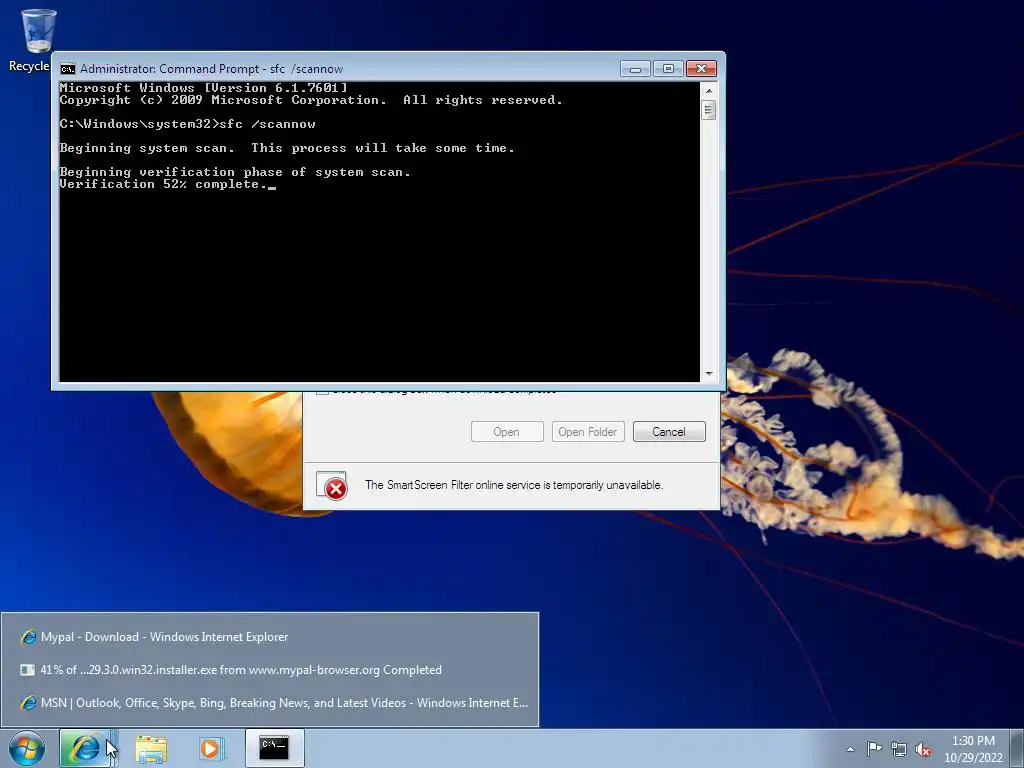Click the Show desktop strip
This screenshot has width=1024, height=768.
tap(1018, 748)
